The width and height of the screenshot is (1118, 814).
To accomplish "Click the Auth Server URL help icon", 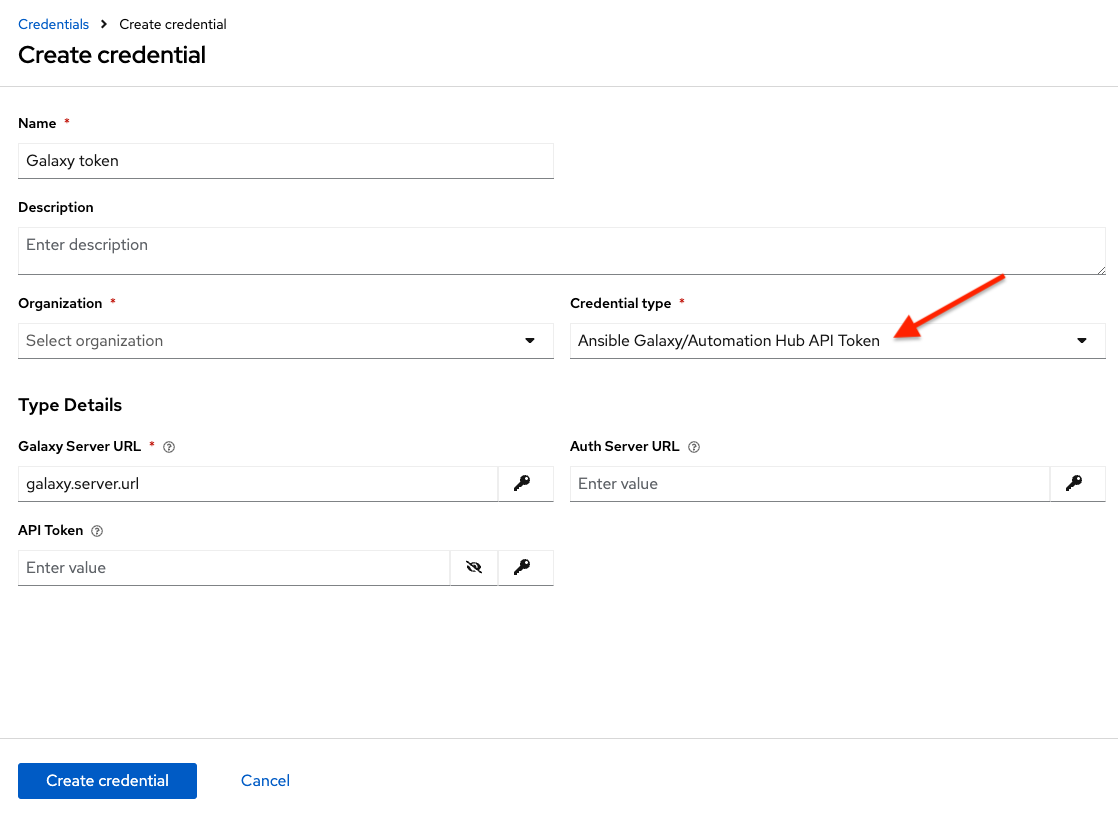I will click(x=694, y=447).
